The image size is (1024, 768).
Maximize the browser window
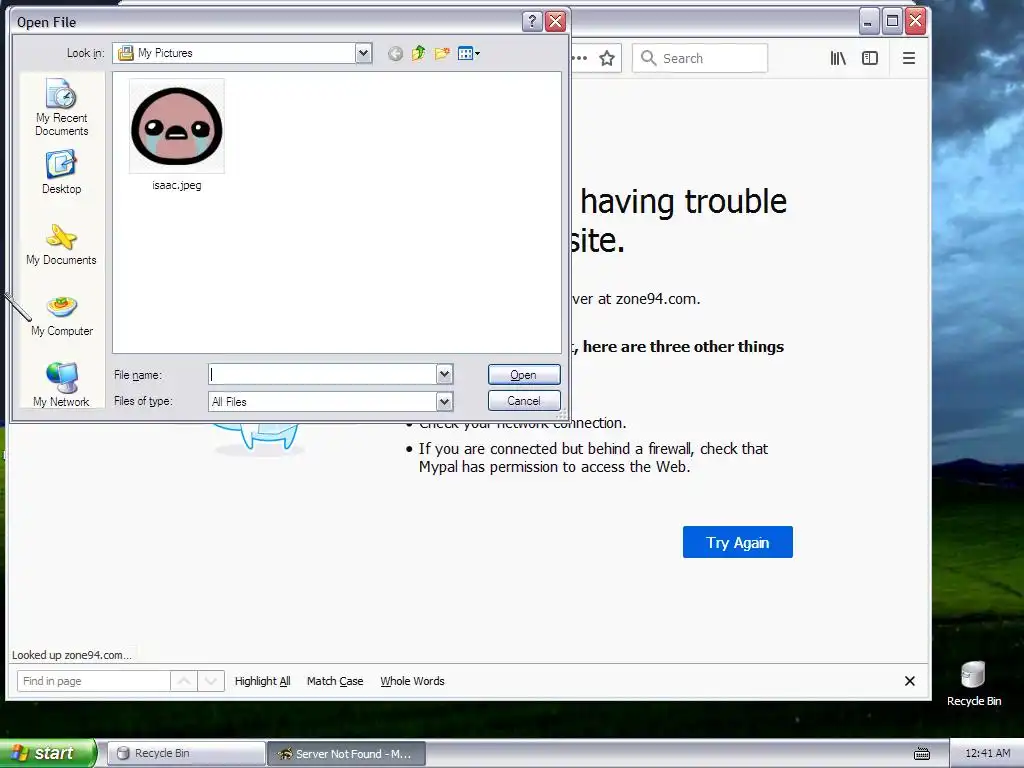891,22
